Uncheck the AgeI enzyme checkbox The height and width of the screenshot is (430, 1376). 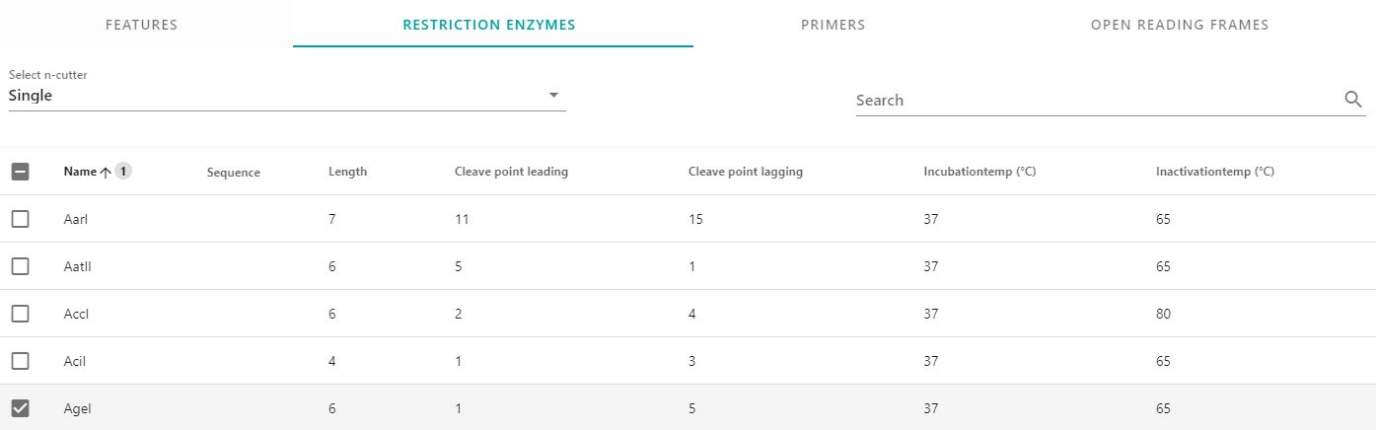coord(20,408)
